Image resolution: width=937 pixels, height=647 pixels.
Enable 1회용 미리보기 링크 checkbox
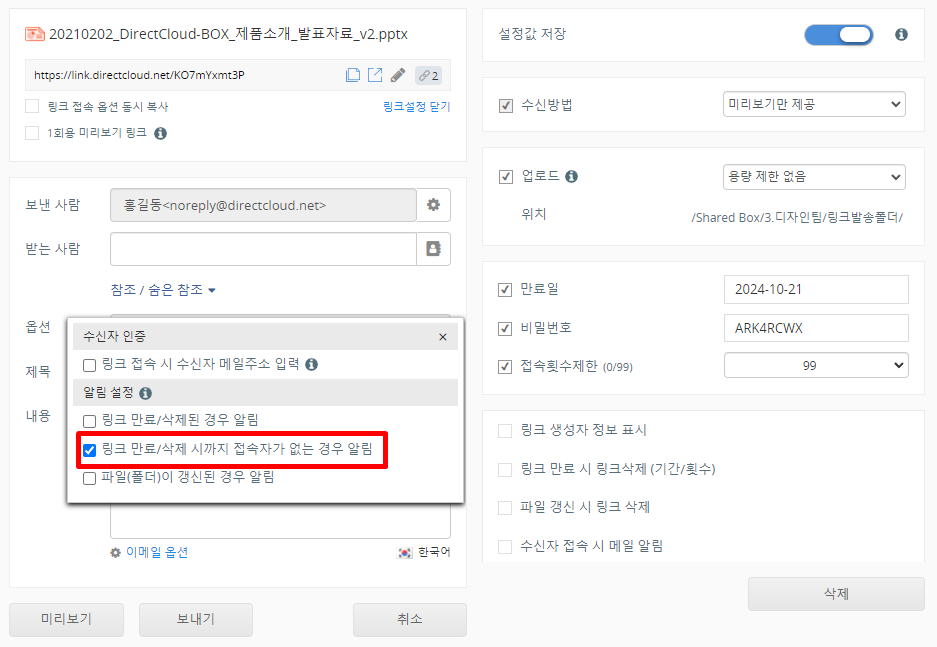pos(32,132)
